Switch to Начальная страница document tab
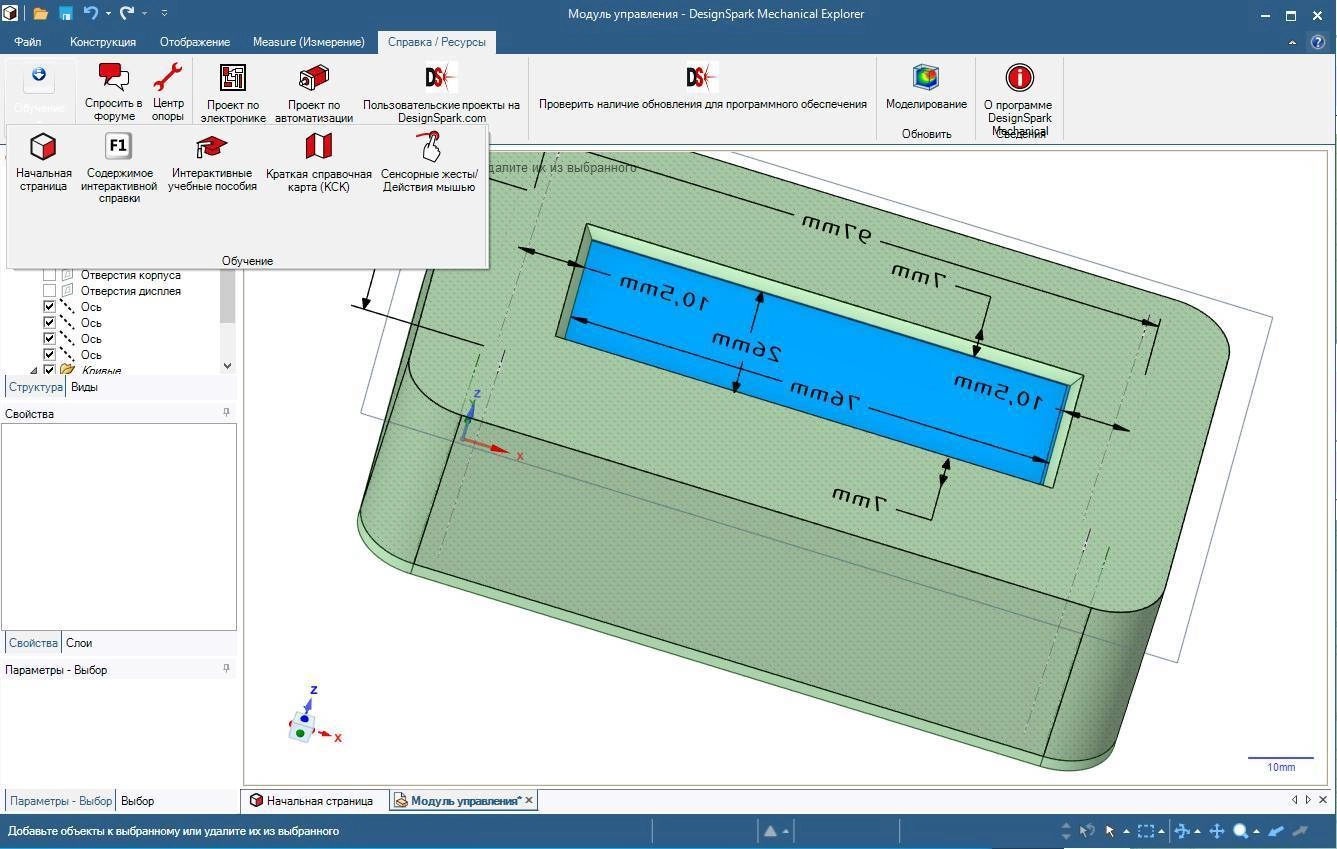The width and height of the screenshot is (1337, 849). tap(311, 801)
